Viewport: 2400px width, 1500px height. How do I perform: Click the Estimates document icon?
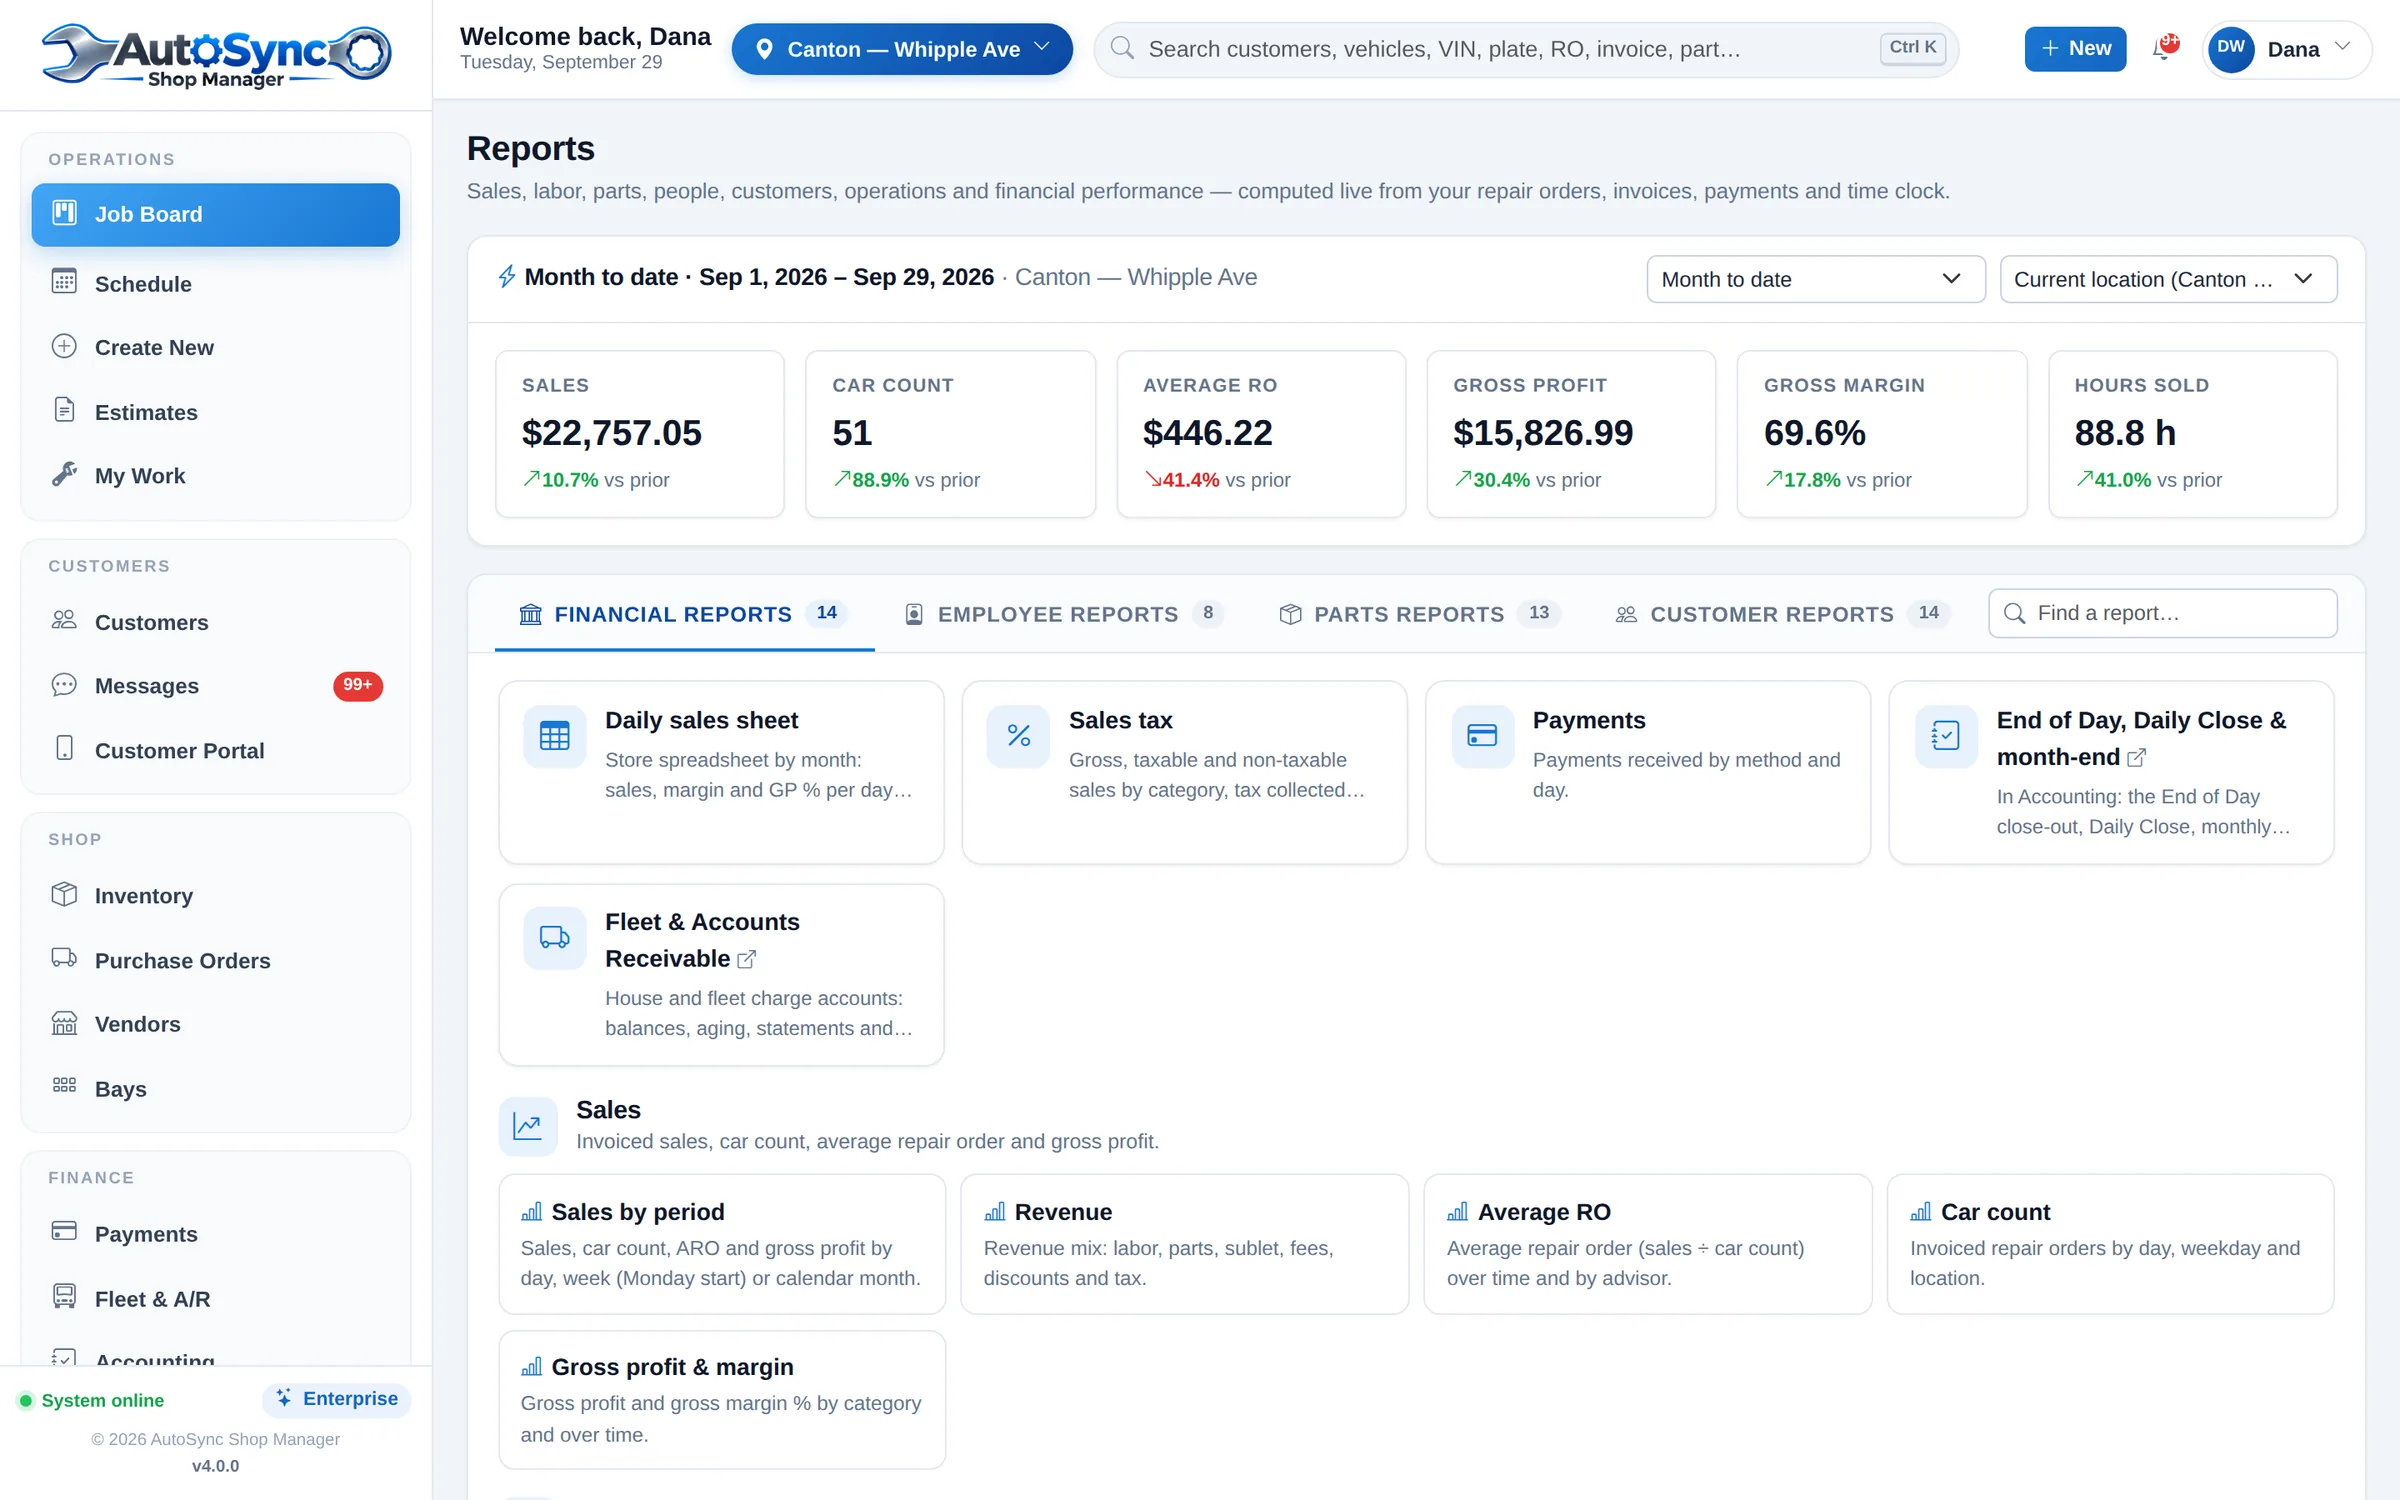[64, 410]
